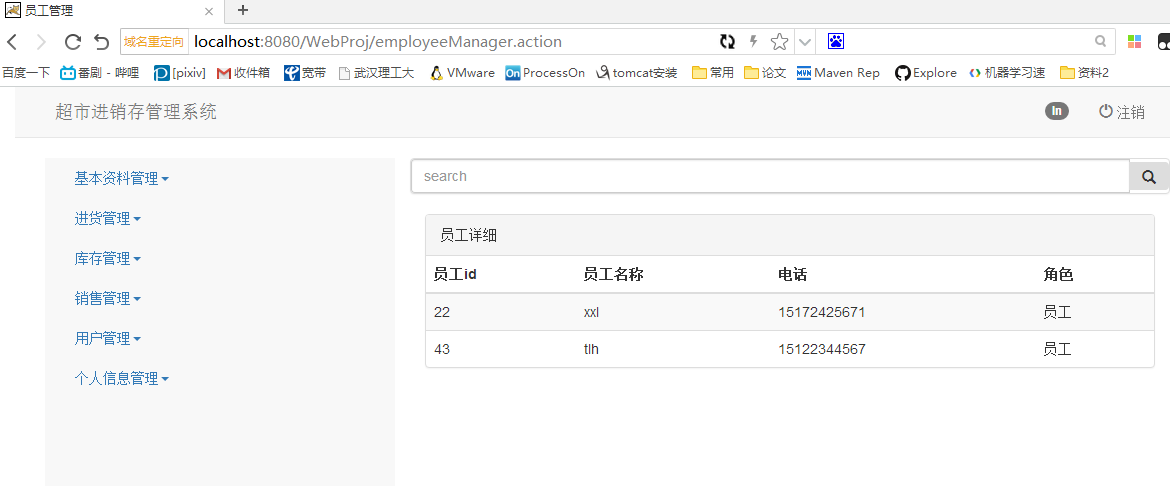Click the 超市进销存管理系统 brand title

coord(136,112)
